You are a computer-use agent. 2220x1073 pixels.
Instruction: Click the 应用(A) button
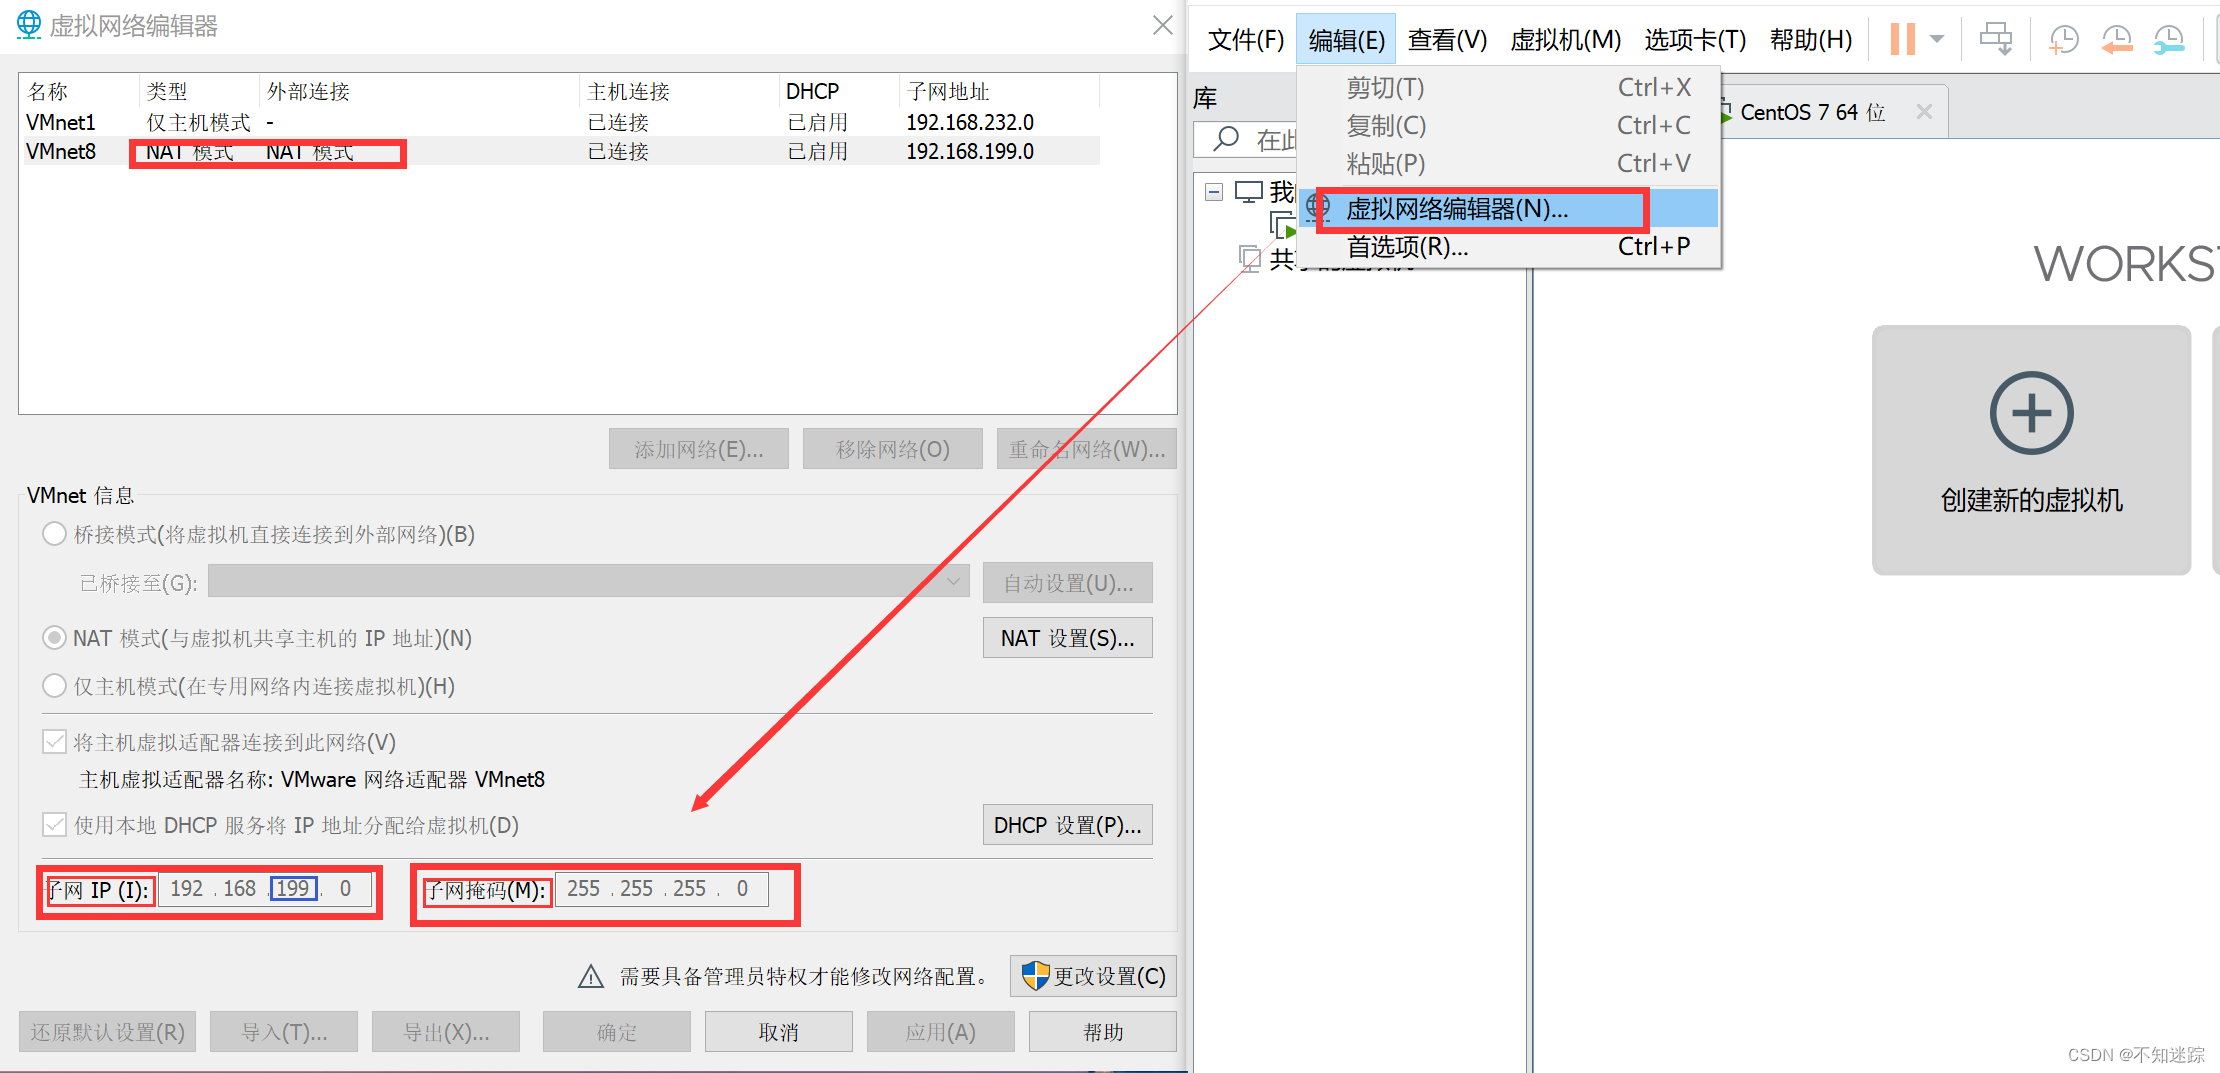tap(940, 1032)
